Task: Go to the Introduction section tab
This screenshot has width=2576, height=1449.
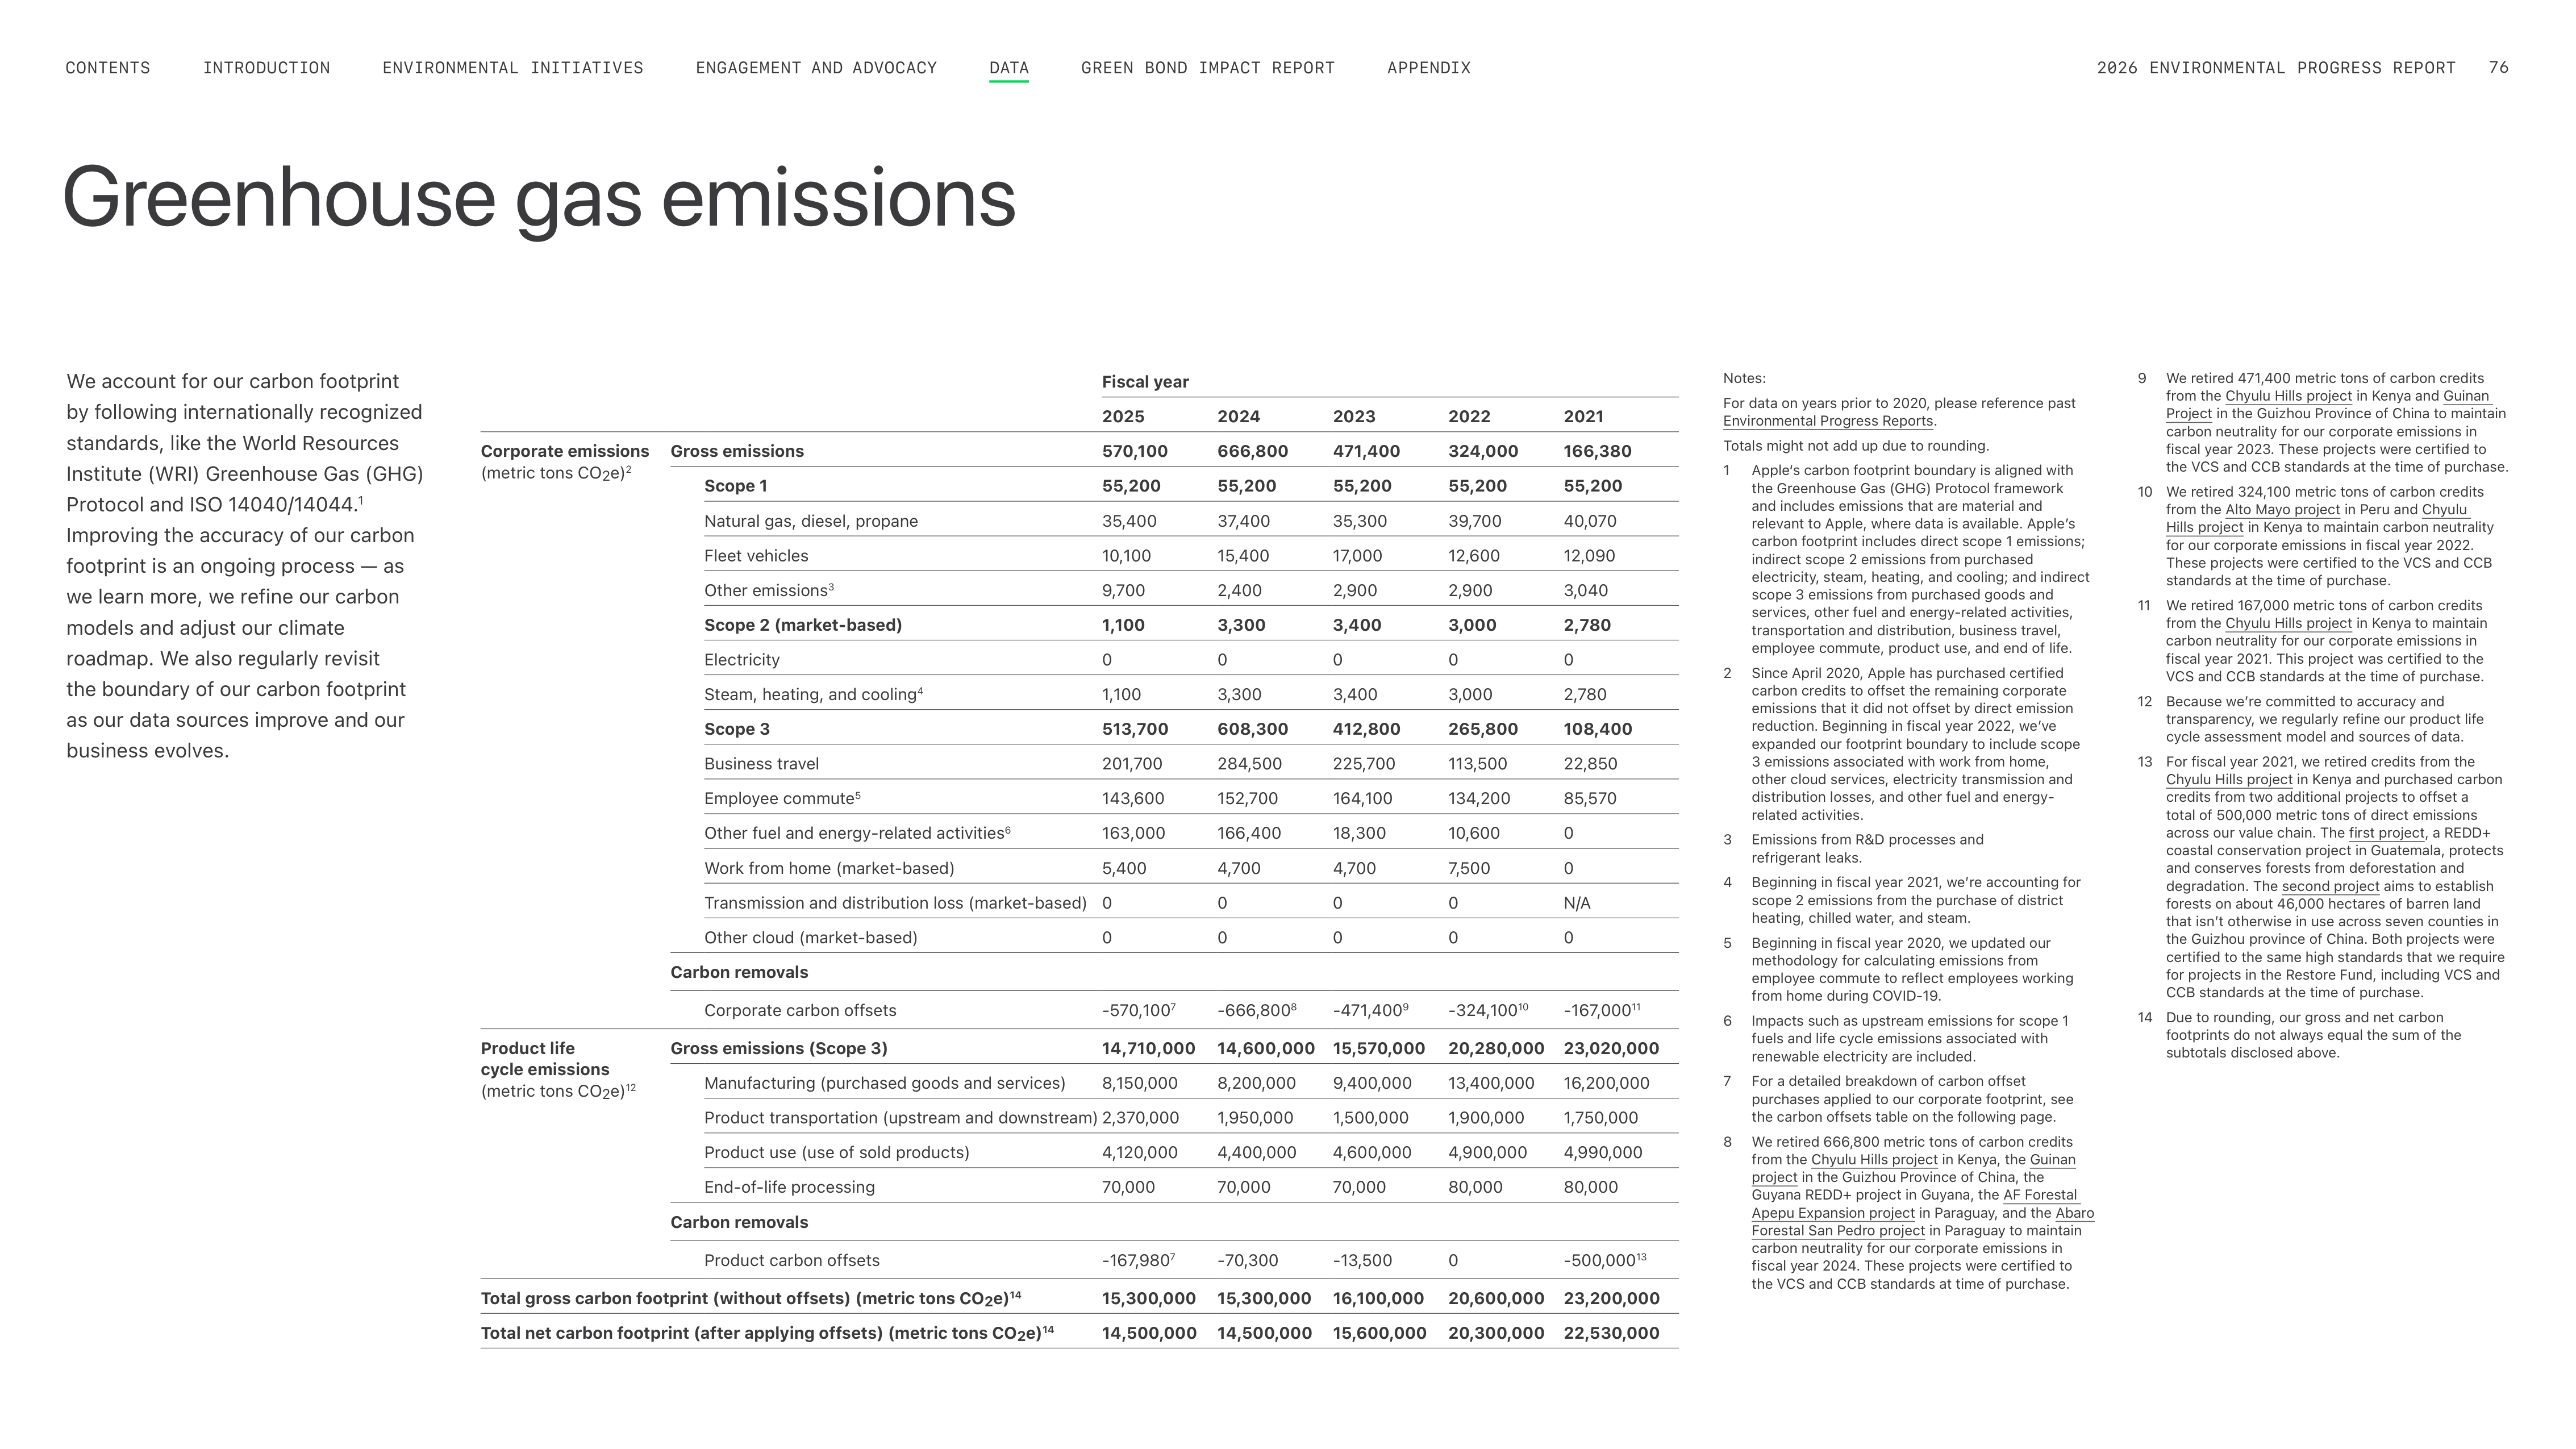Action: 266,68
